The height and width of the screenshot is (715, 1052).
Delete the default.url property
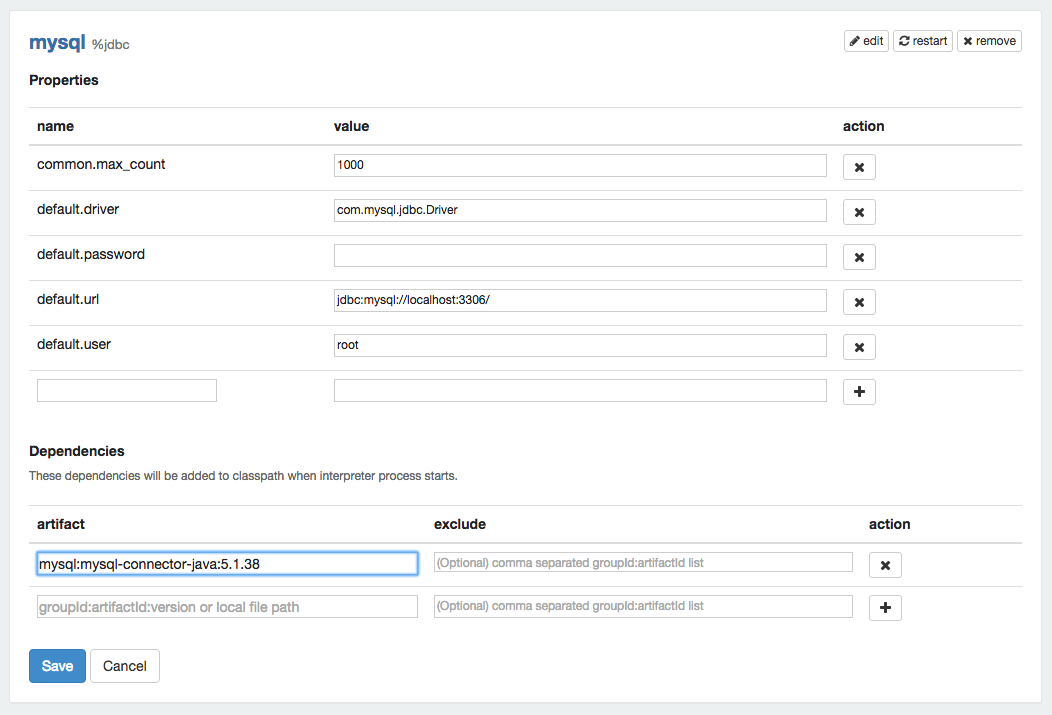pyautogui.click(x=859, y=302)
